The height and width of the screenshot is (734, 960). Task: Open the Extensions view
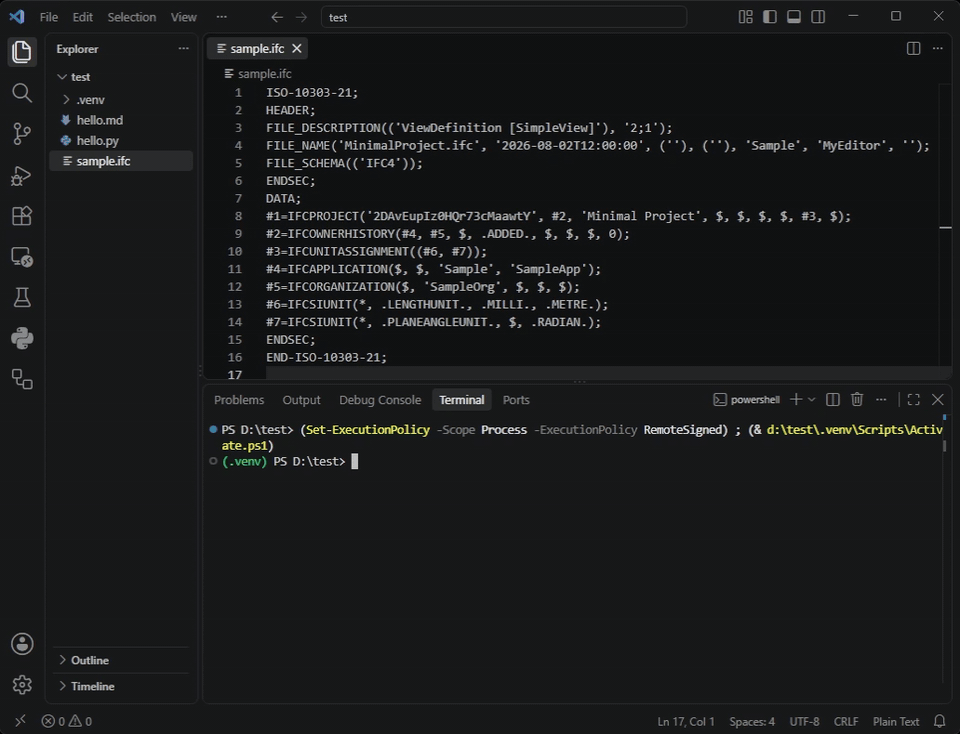click(22, 216)
